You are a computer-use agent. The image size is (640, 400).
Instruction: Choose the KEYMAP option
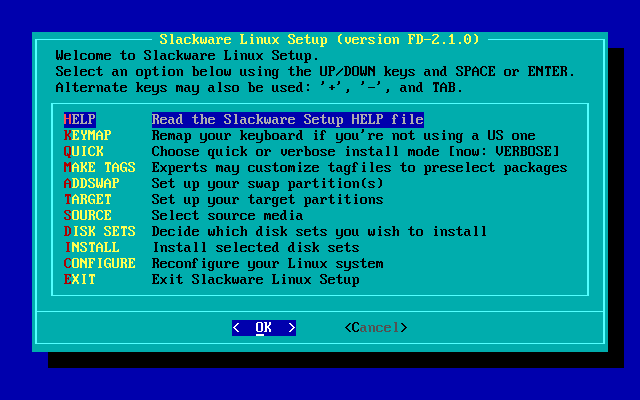(87, 135)
